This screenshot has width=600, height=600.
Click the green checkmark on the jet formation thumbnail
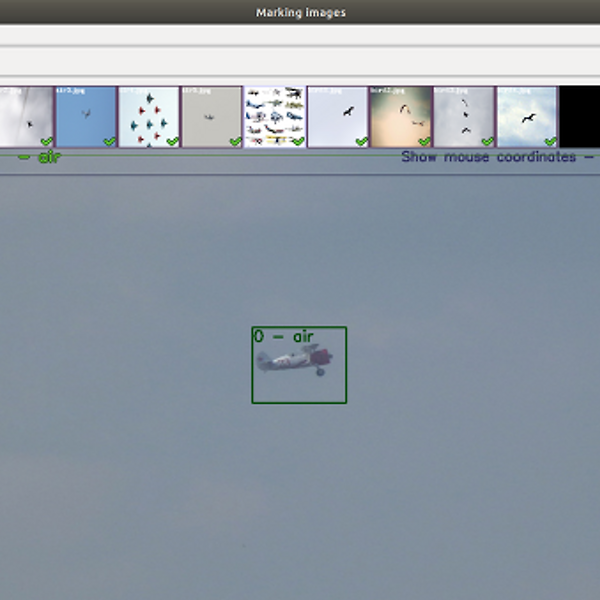click(173, 141)
